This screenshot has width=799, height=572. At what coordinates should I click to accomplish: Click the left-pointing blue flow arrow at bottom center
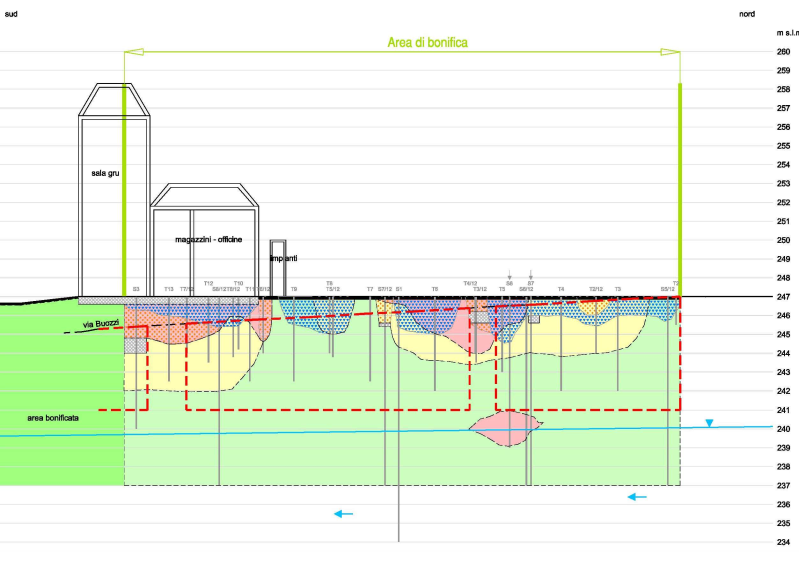coord(343,514)
